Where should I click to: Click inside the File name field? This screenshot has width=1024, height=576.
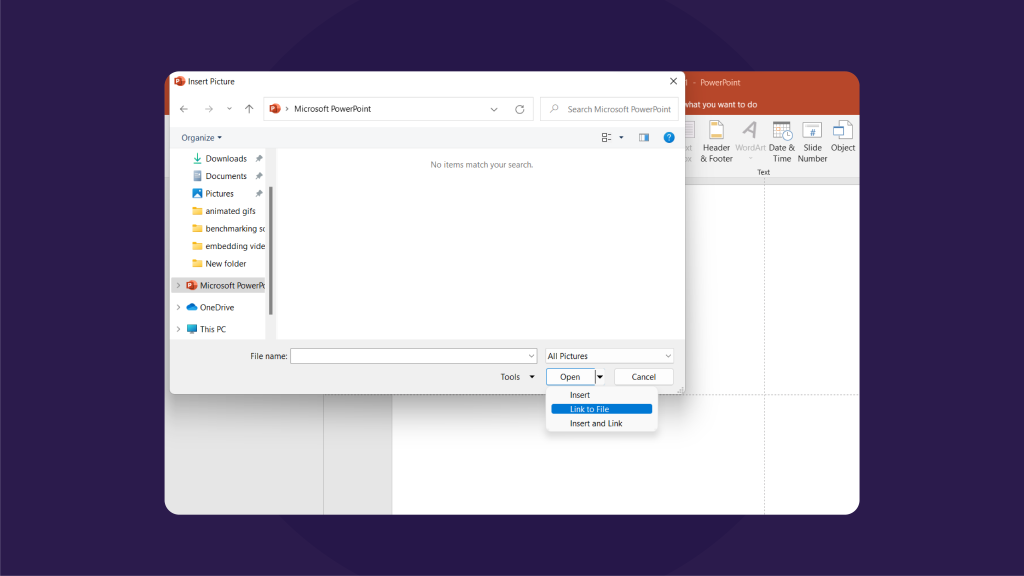[x=410, y=355]
